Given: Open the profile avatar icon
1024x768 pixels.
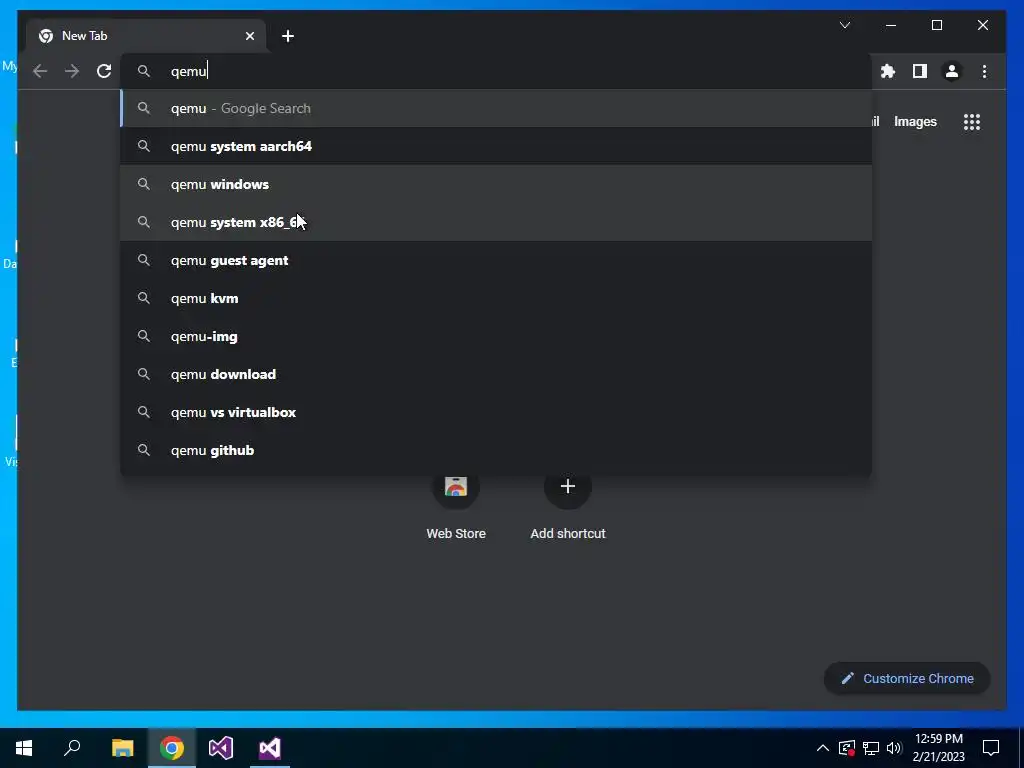Looking at the screenshot, I should point(952,71).
